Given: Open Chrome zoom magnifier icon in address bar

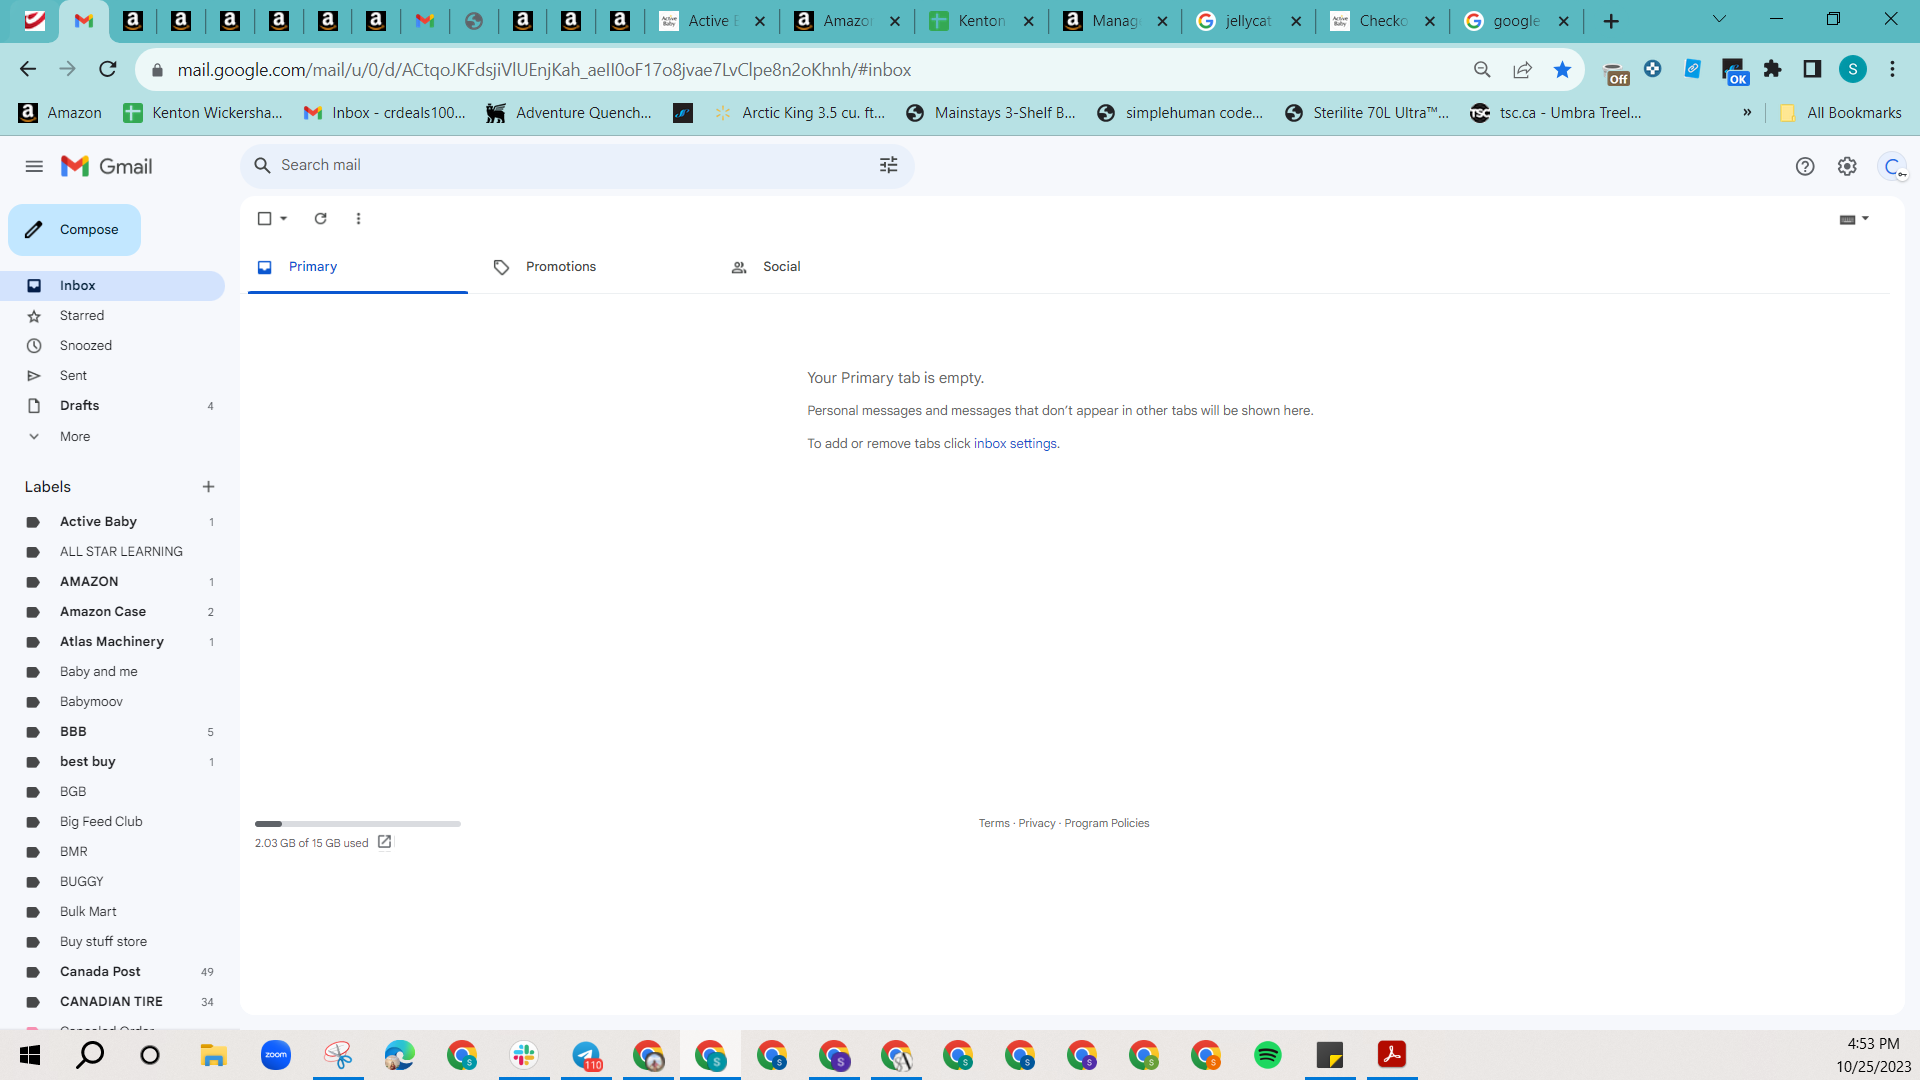Looking at the screenshot, I should [1482, 69].
